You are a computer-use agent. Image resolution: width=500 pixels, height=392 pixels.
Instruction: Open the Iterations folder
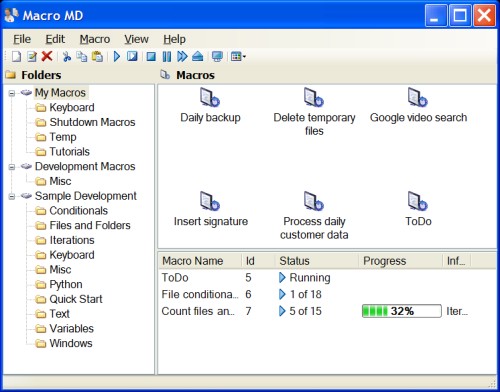point(72,240)
